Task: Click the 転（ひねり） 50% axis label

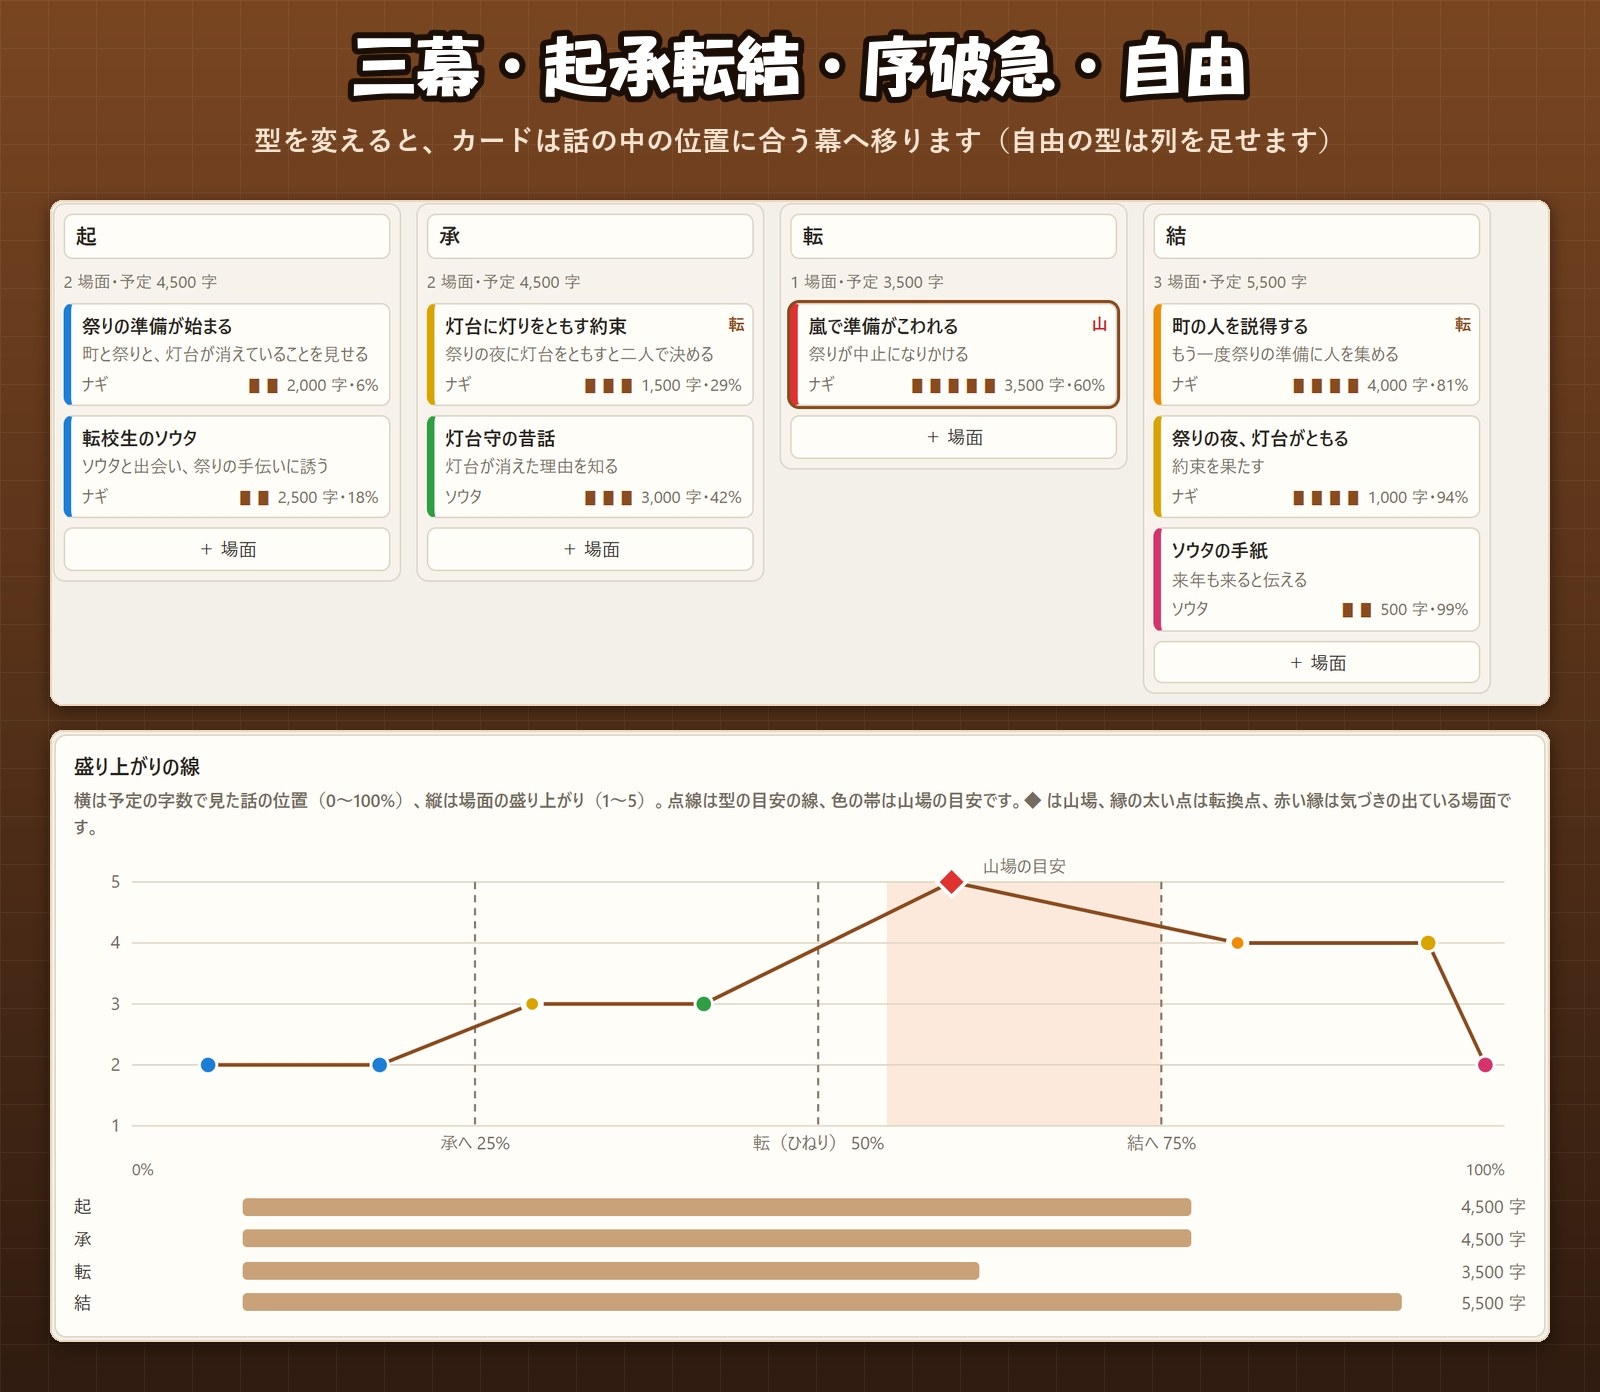Action: tap(818, 1143)
